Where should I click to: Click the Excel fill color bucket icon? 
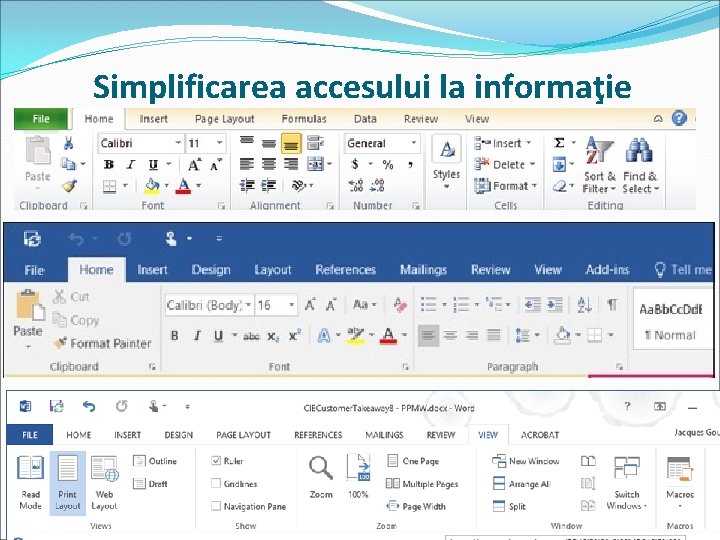point(152,186)
